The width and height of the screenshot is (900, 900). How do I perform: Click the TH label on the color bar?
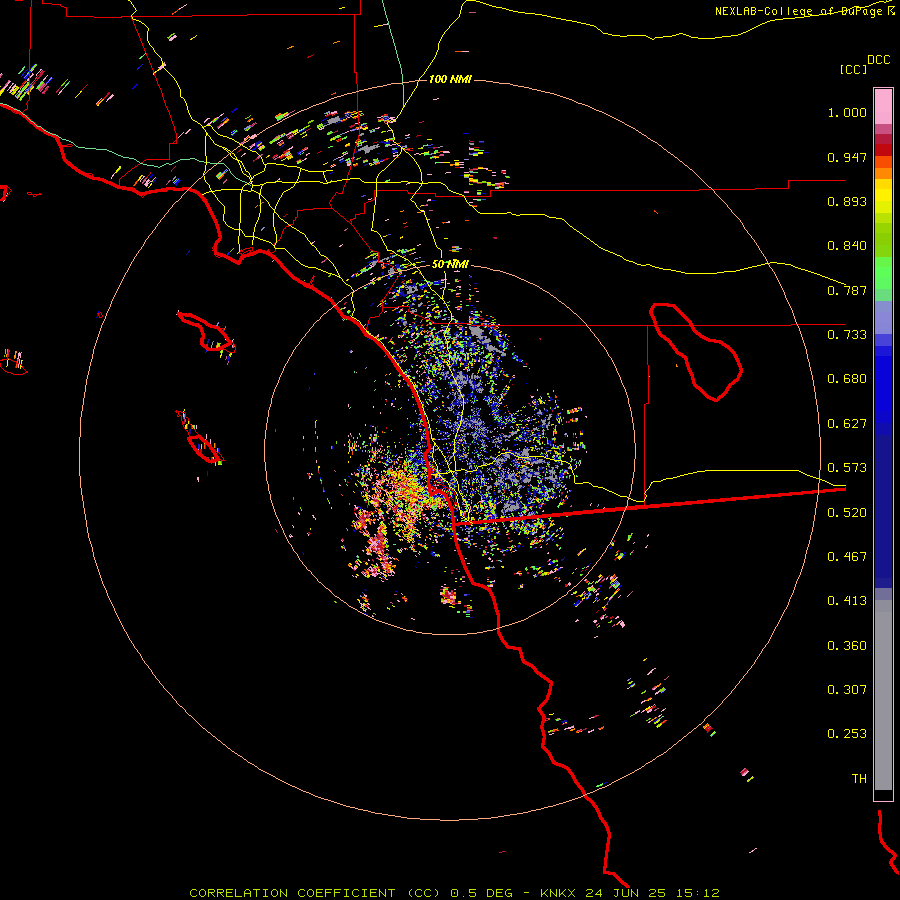click(859, 779)
